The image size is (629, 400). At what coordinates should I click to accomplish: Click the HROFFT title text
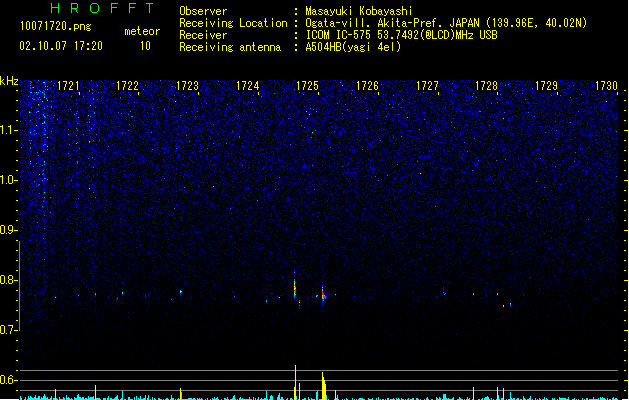pos(102,8)
